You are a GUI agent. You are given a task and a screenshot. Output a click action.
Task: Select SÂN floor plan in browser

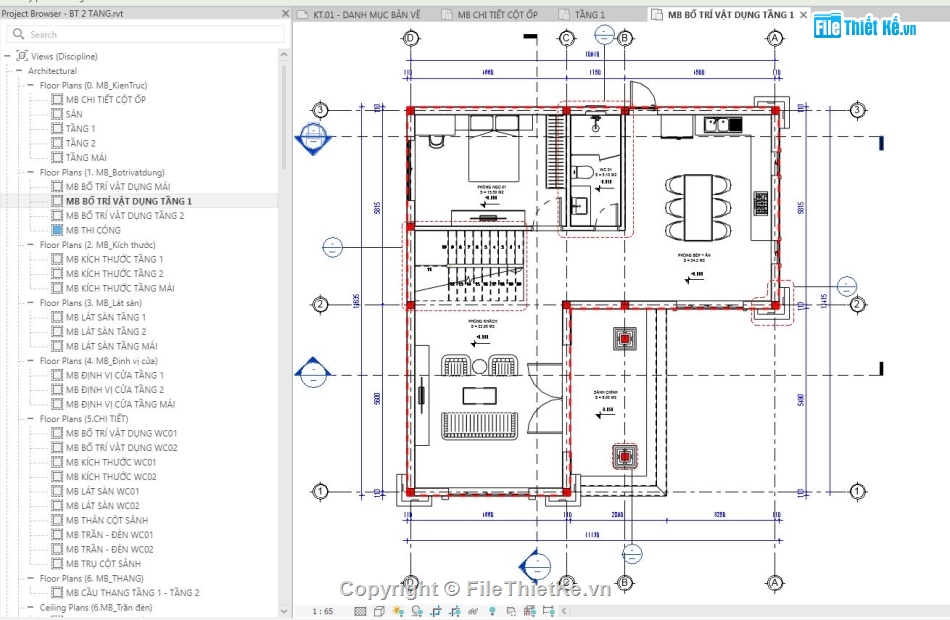74,114
